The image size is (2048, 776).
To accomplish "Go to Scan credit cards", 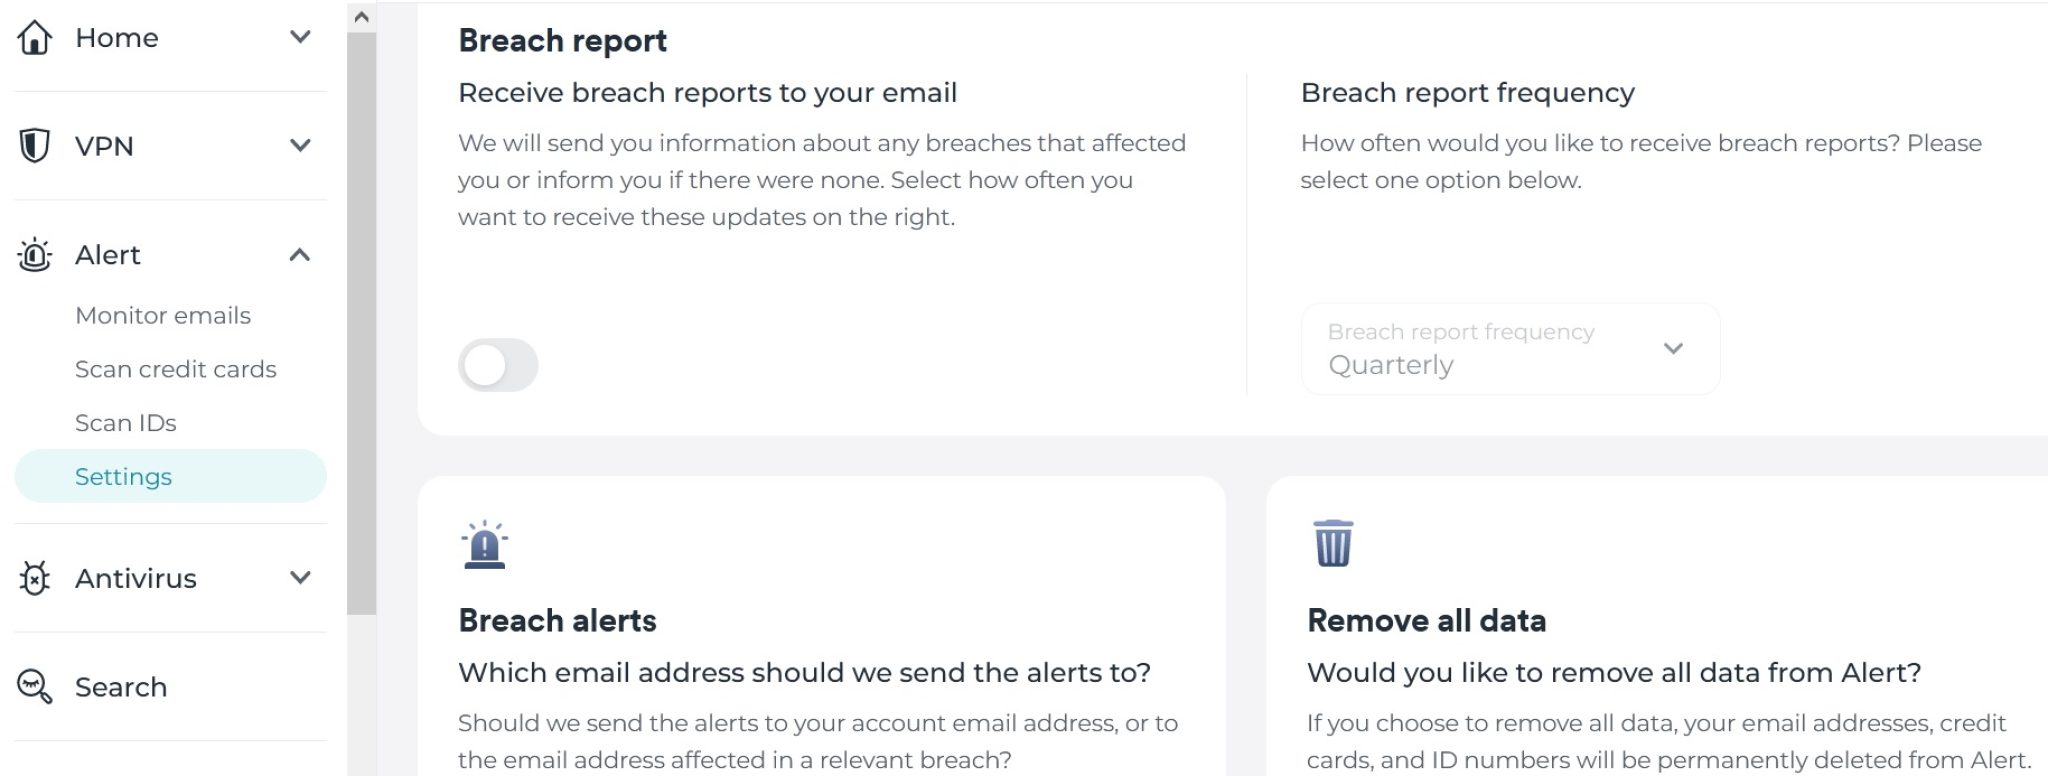I will 176,369.
